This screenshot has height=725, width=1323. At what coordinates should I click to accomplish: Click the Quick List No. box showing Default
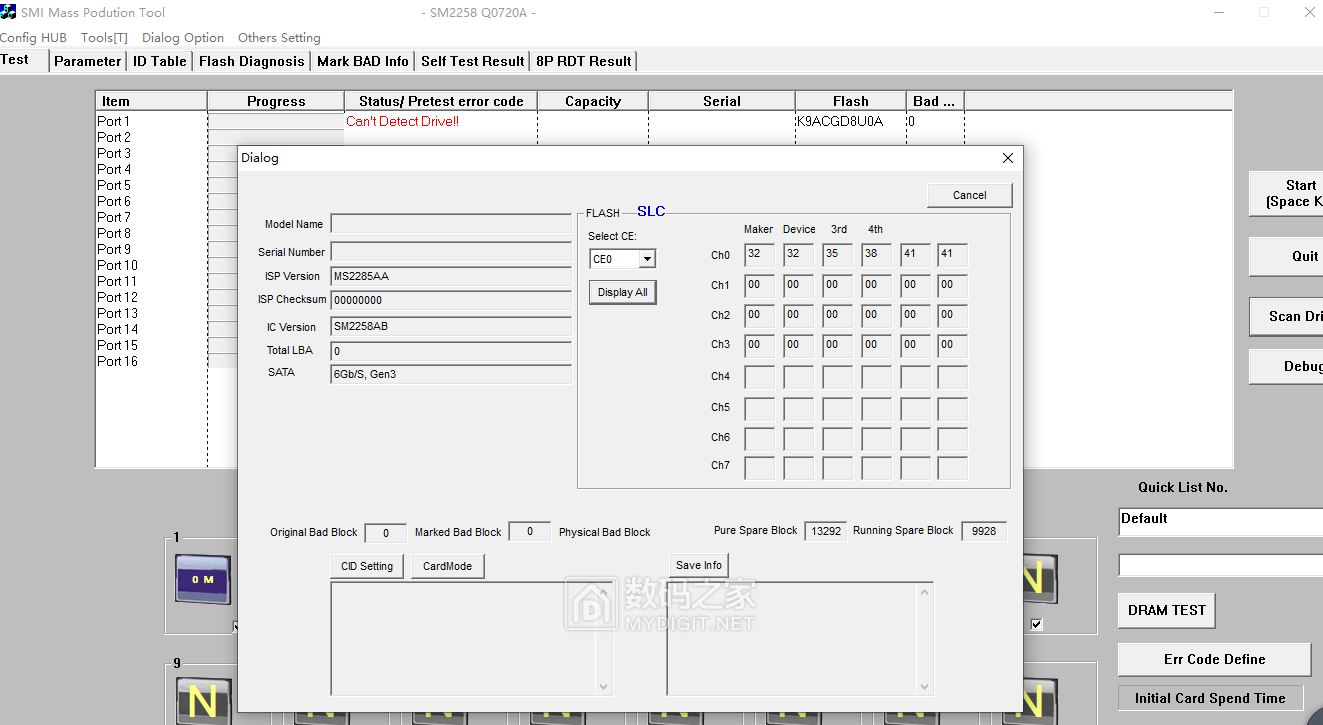tap(1220, 522)
